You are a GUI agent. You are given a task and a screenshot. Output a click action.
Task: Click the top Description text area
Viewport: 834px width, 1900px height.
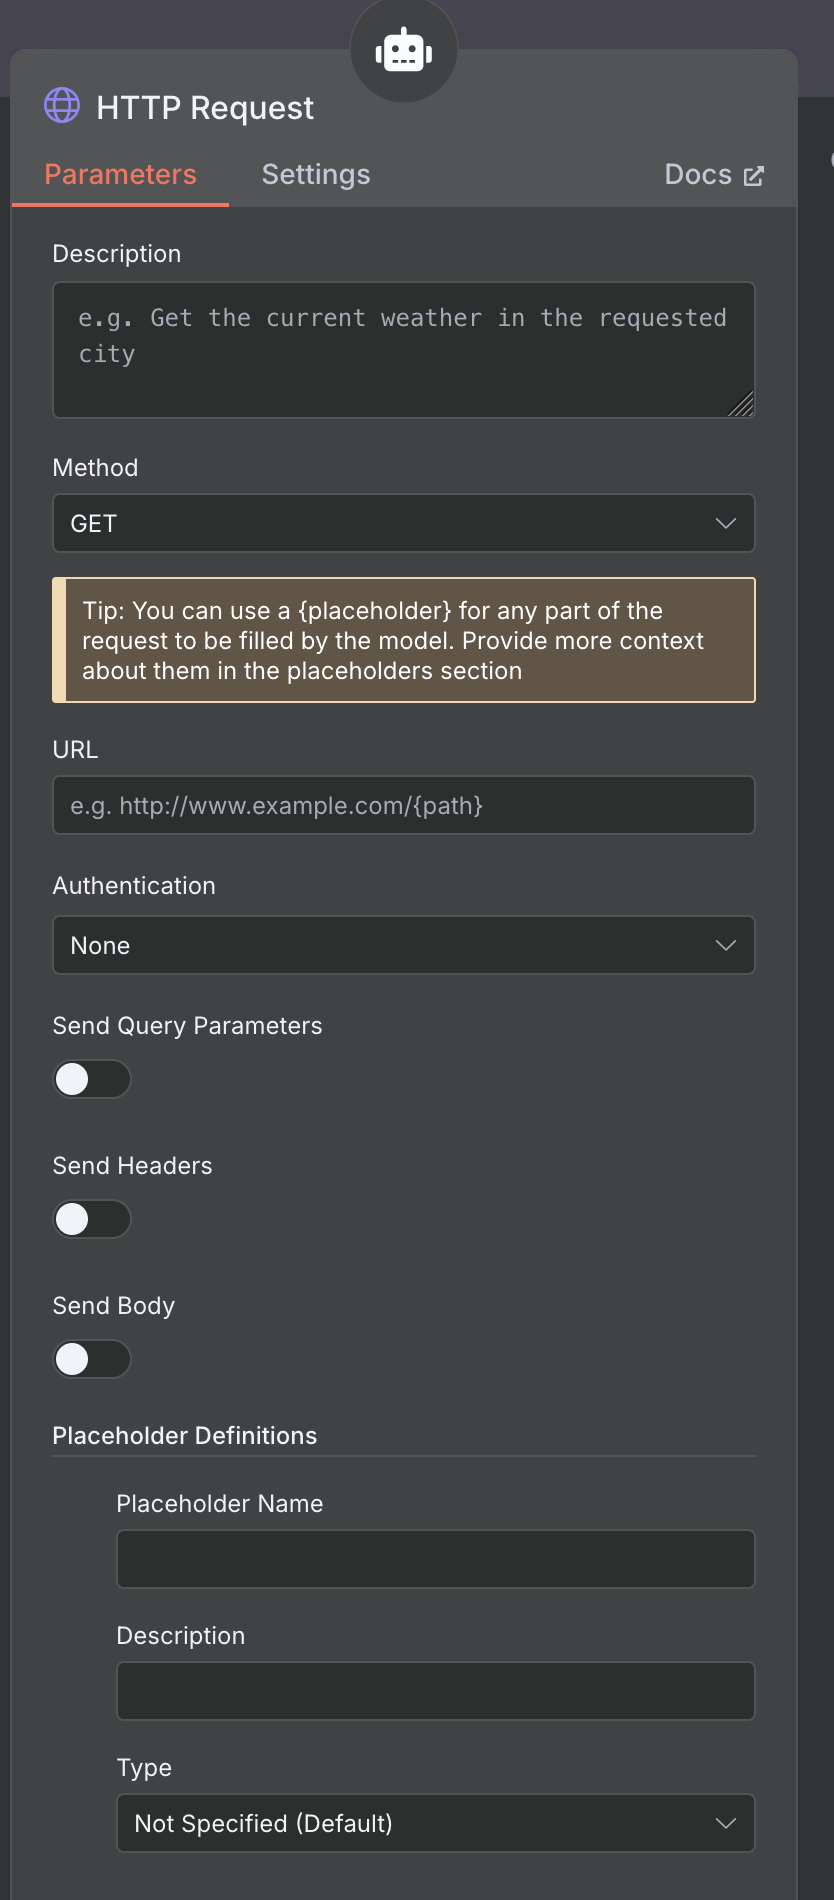tap(403, 350)
